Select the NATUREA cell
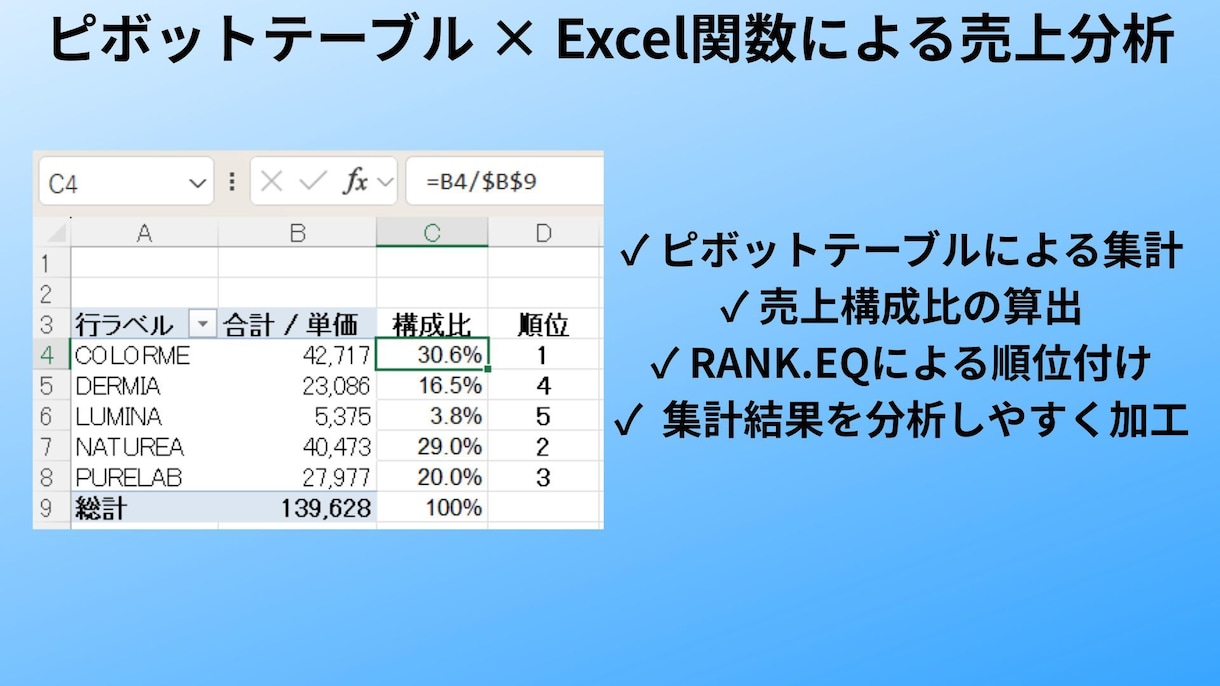The height and width of the screenshot is (686, 1220). [144, 447]
